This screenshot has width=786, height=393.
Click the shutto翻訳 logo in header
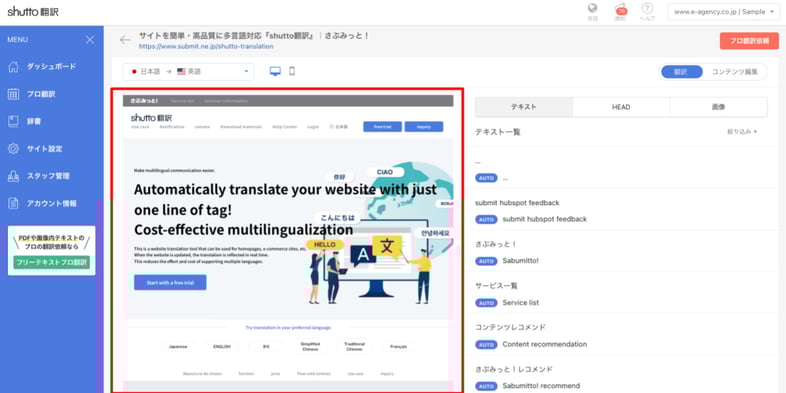[x=33, y=11]
